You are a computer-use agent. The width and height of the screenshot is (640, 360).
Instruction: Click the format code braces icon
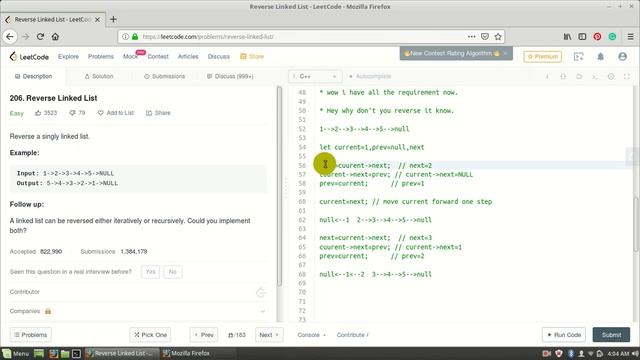coord(563,76)
